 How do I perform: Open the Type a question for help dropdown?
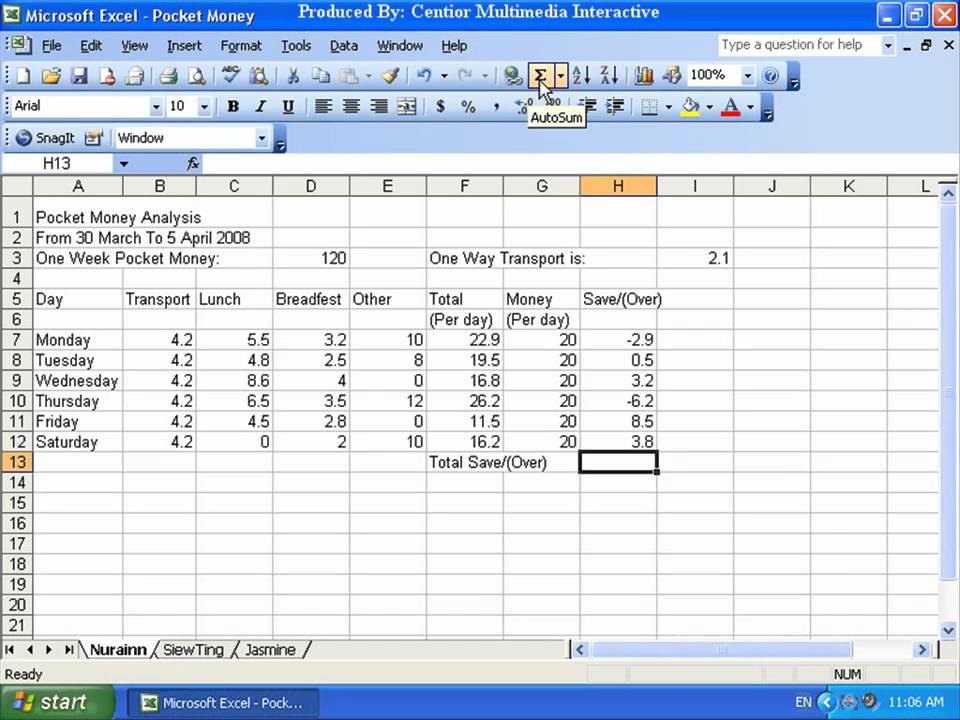(888, 45)
